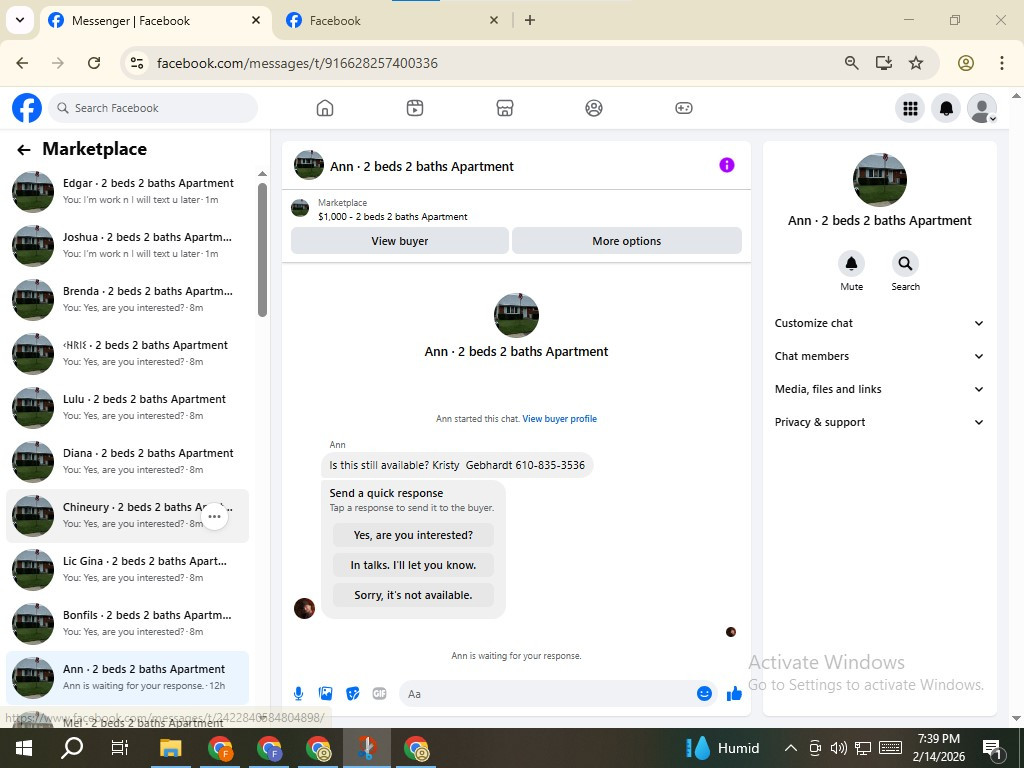The height and width of the screenshot is (768, 1024).
Task: Open Windows notification center icon
Action: click(993, 748)
